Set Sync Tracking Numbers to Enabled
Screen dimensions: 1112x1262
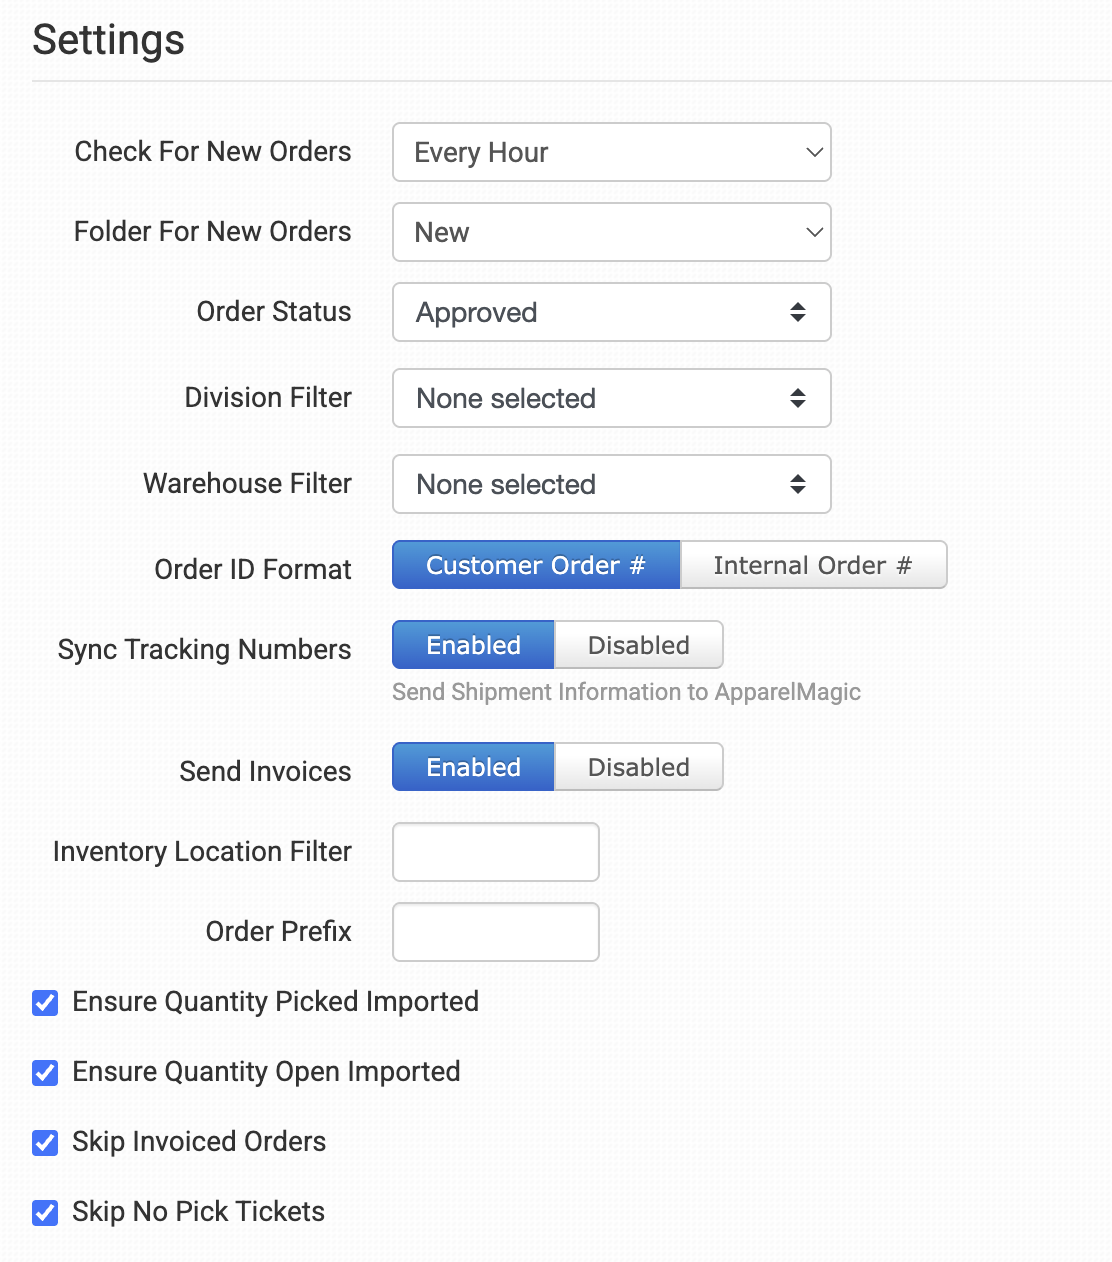[x=473, y=645]
